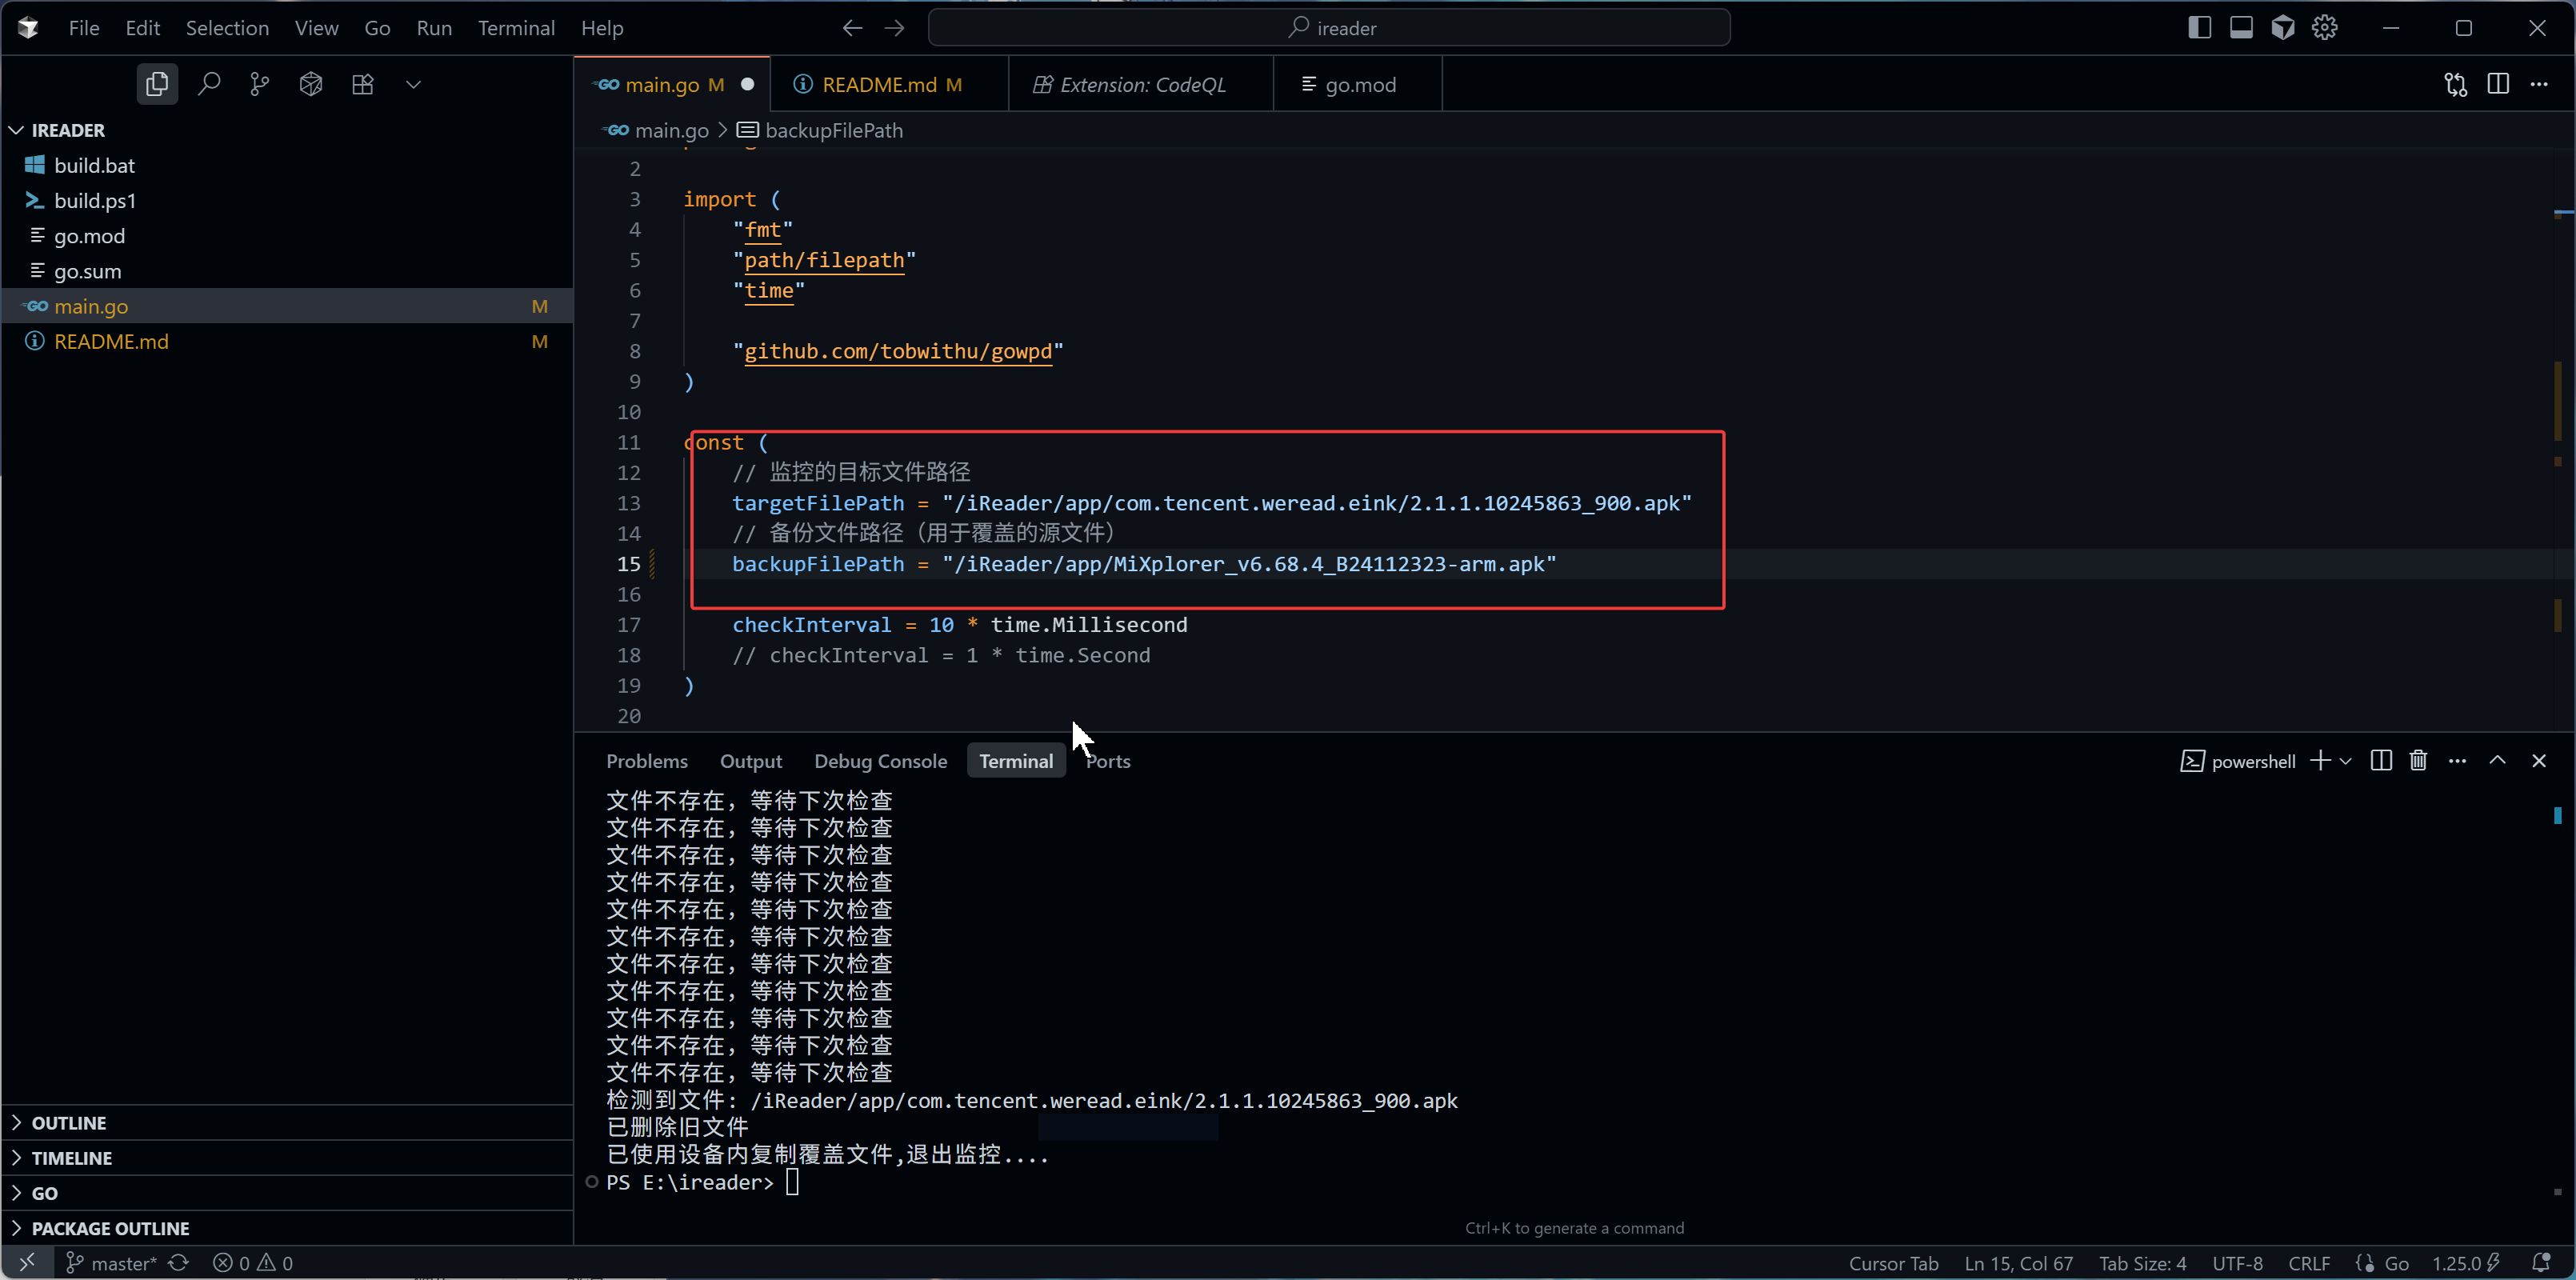Open the Terminal menu
The image size is (2576, 1280).
(516, 28)
